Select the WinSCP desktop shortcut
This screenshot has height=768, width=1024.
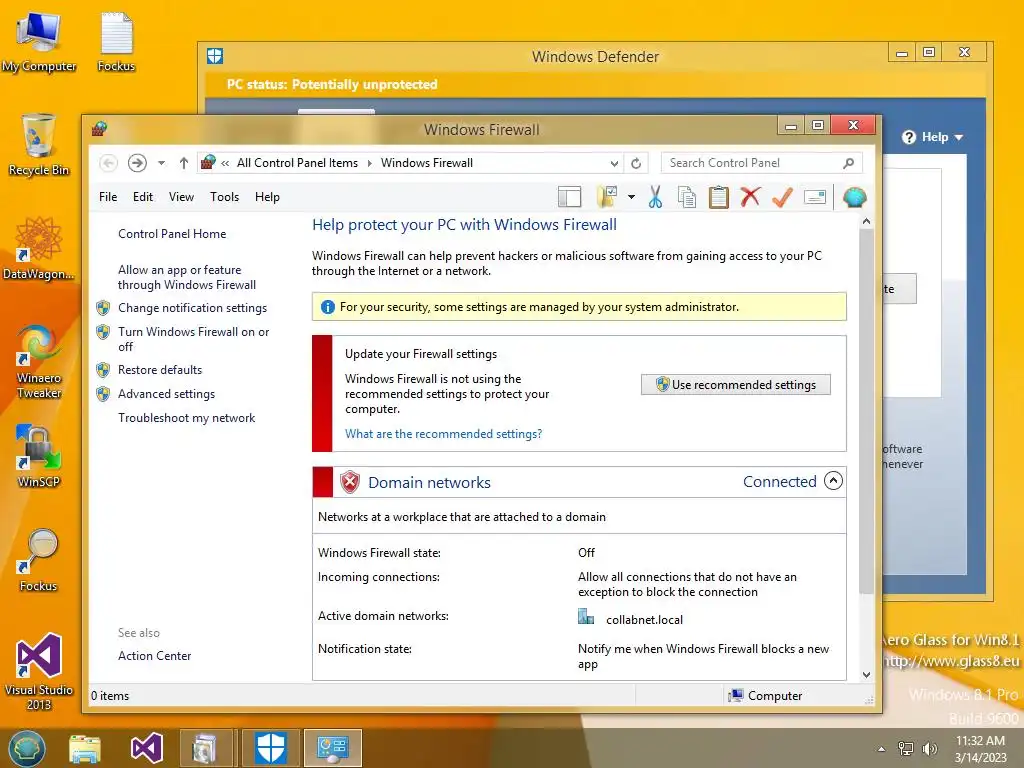point(39,456)
